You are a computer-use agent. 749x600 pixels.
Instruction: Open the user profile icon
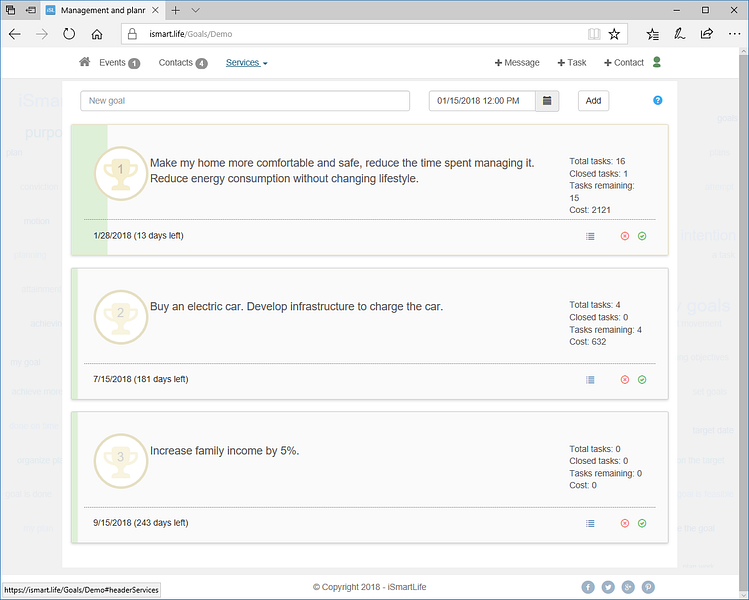coord(657,62)
